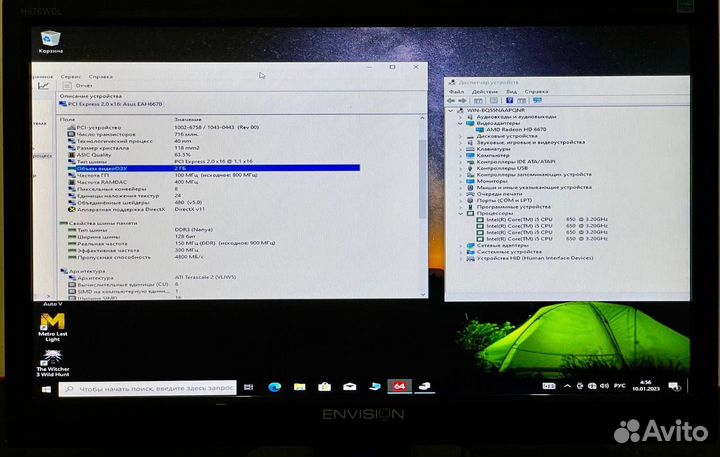Image resolution: width=720 pixels, height=457 pixels.
Task: Click the scroll down arrow in AIDA64 list
Action: tap(422, 295)
